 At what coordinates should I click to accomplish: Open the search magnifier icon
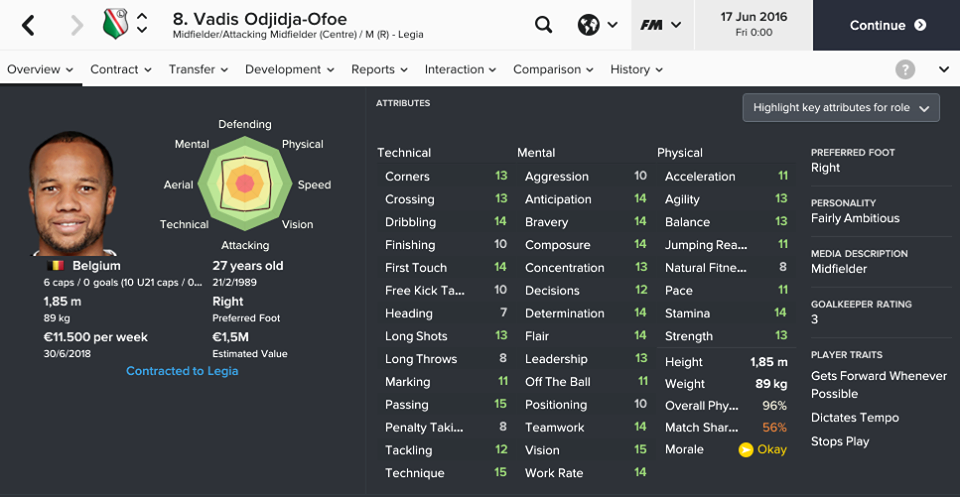tap(543, 25)
